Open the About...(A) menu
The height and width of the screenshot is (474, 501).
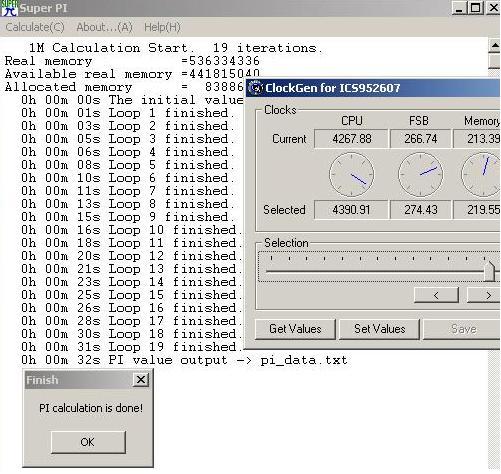(104, 27)
